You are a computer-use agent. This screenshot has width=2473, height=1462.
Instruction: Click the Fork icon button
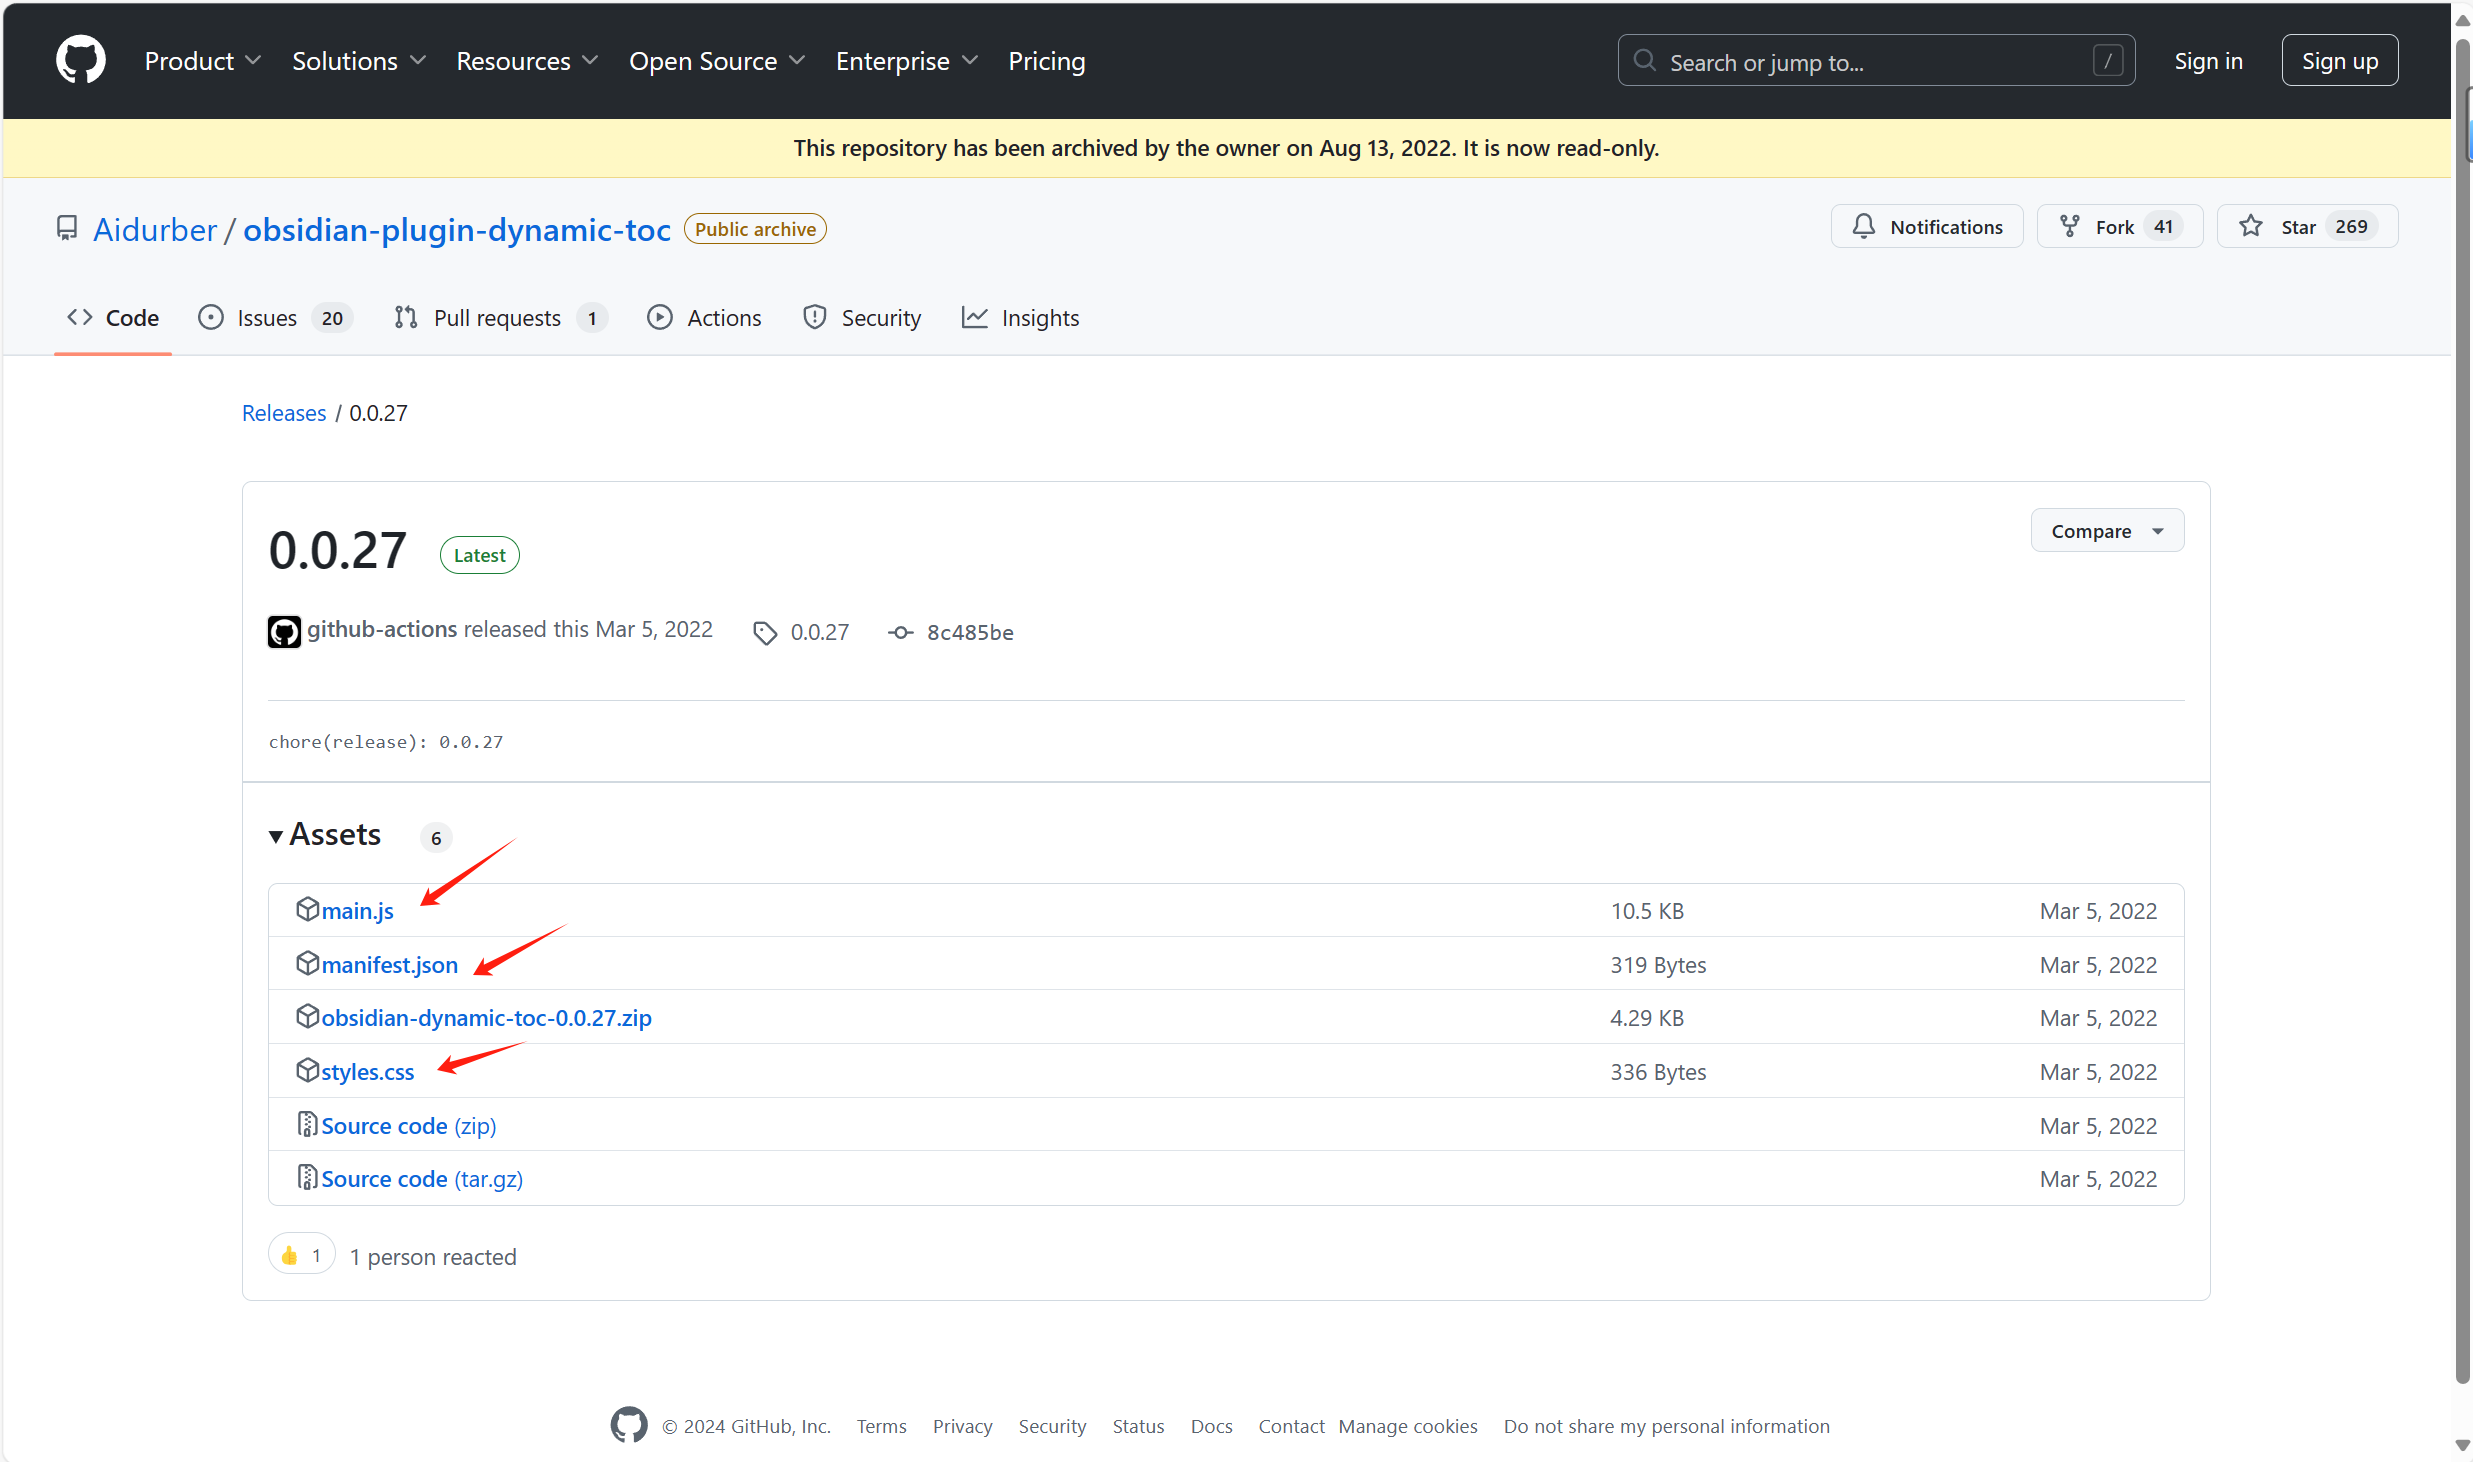click(2069, 227)
